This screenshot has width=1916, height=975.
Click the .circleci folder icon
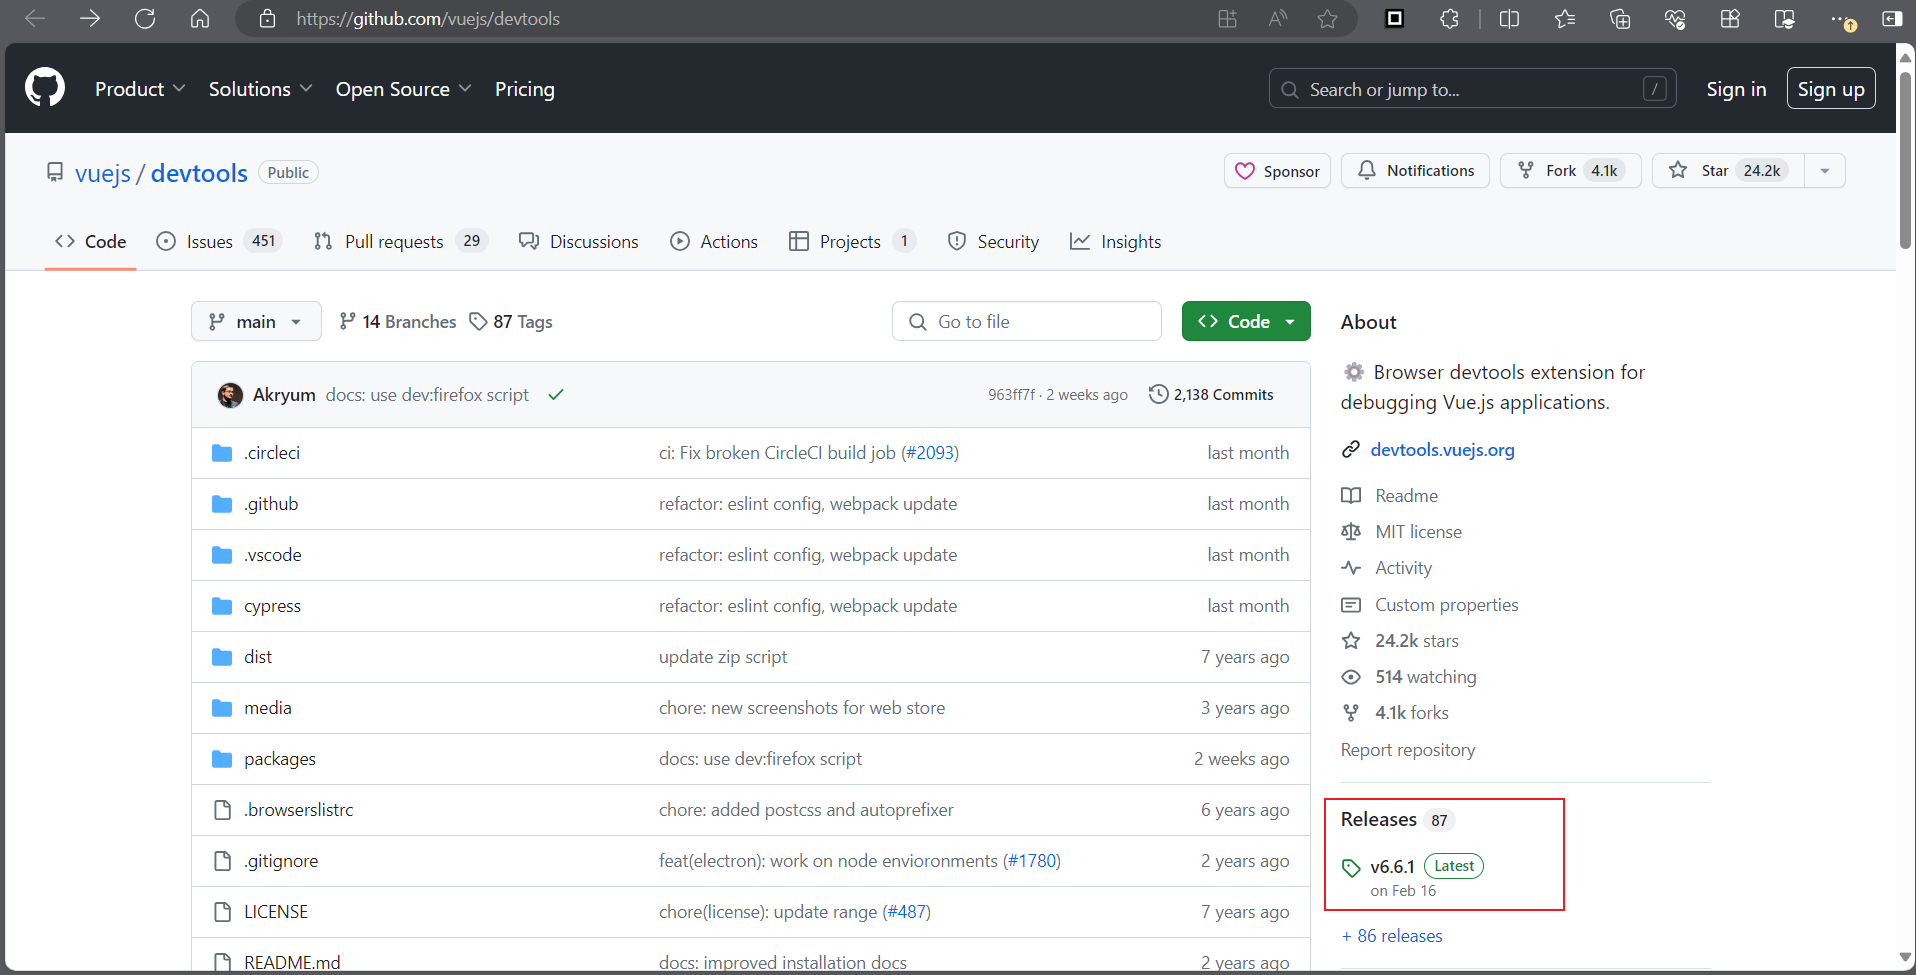click(x=222, y=453)
